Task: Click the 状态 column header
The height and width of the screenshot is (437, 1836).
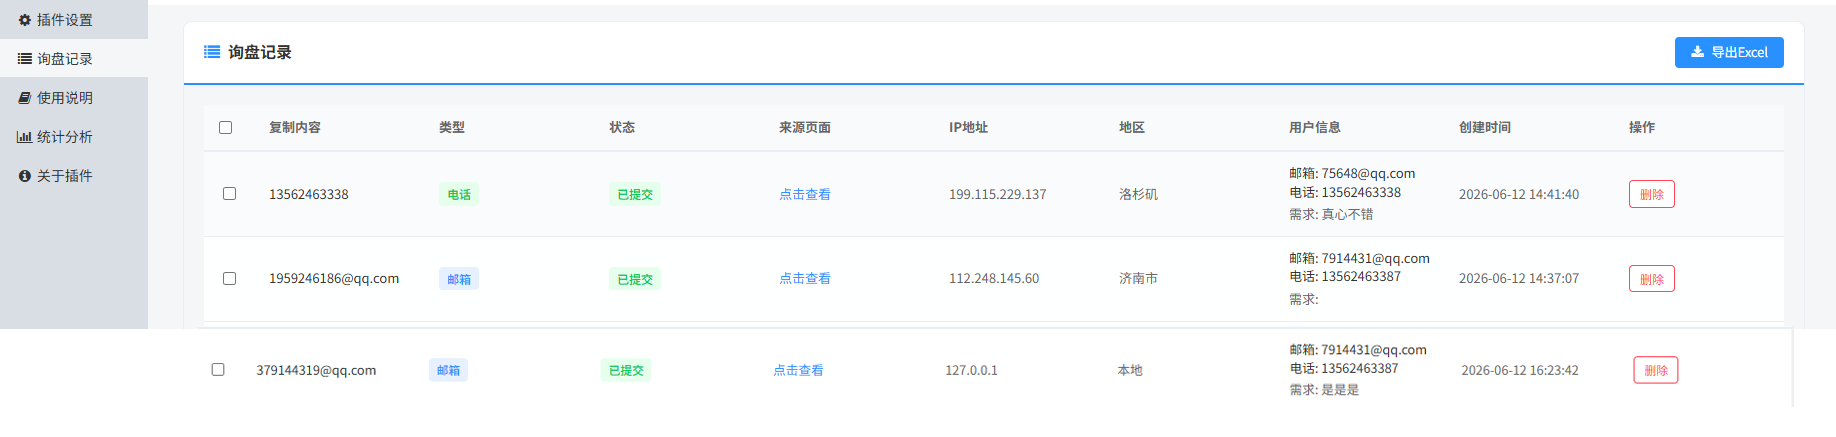Action: pos(622,127)
